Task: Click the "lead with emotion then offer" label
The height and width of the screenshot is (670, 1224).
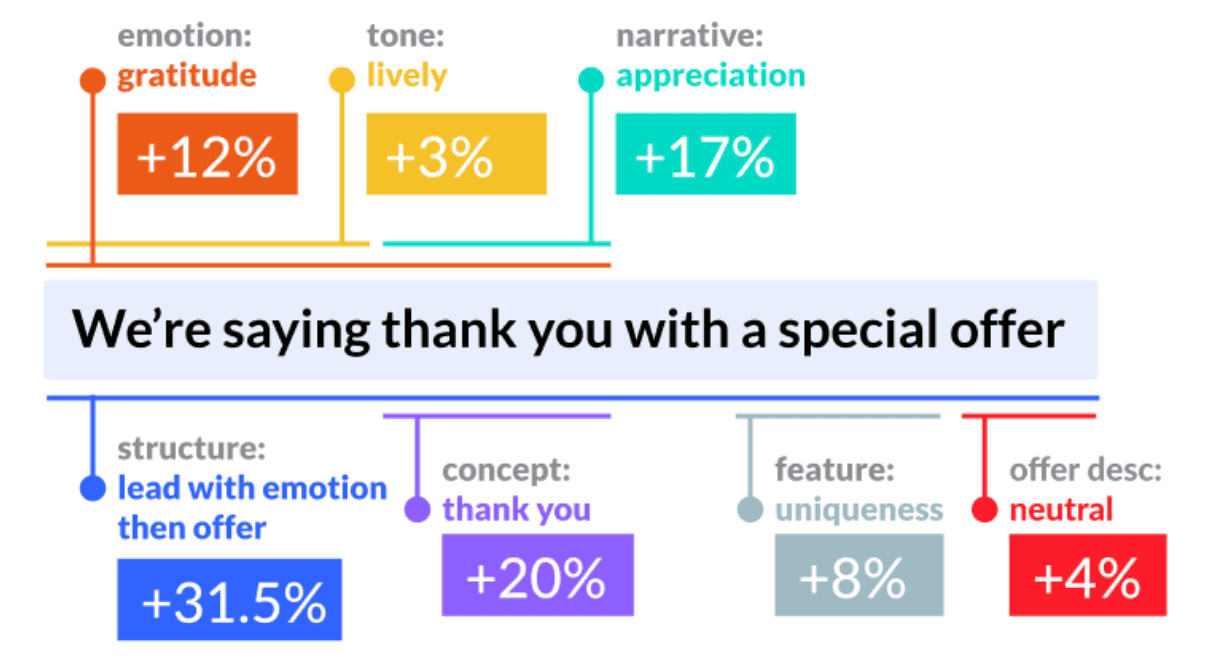Action: pyautogui.click(x=252, y=508)
